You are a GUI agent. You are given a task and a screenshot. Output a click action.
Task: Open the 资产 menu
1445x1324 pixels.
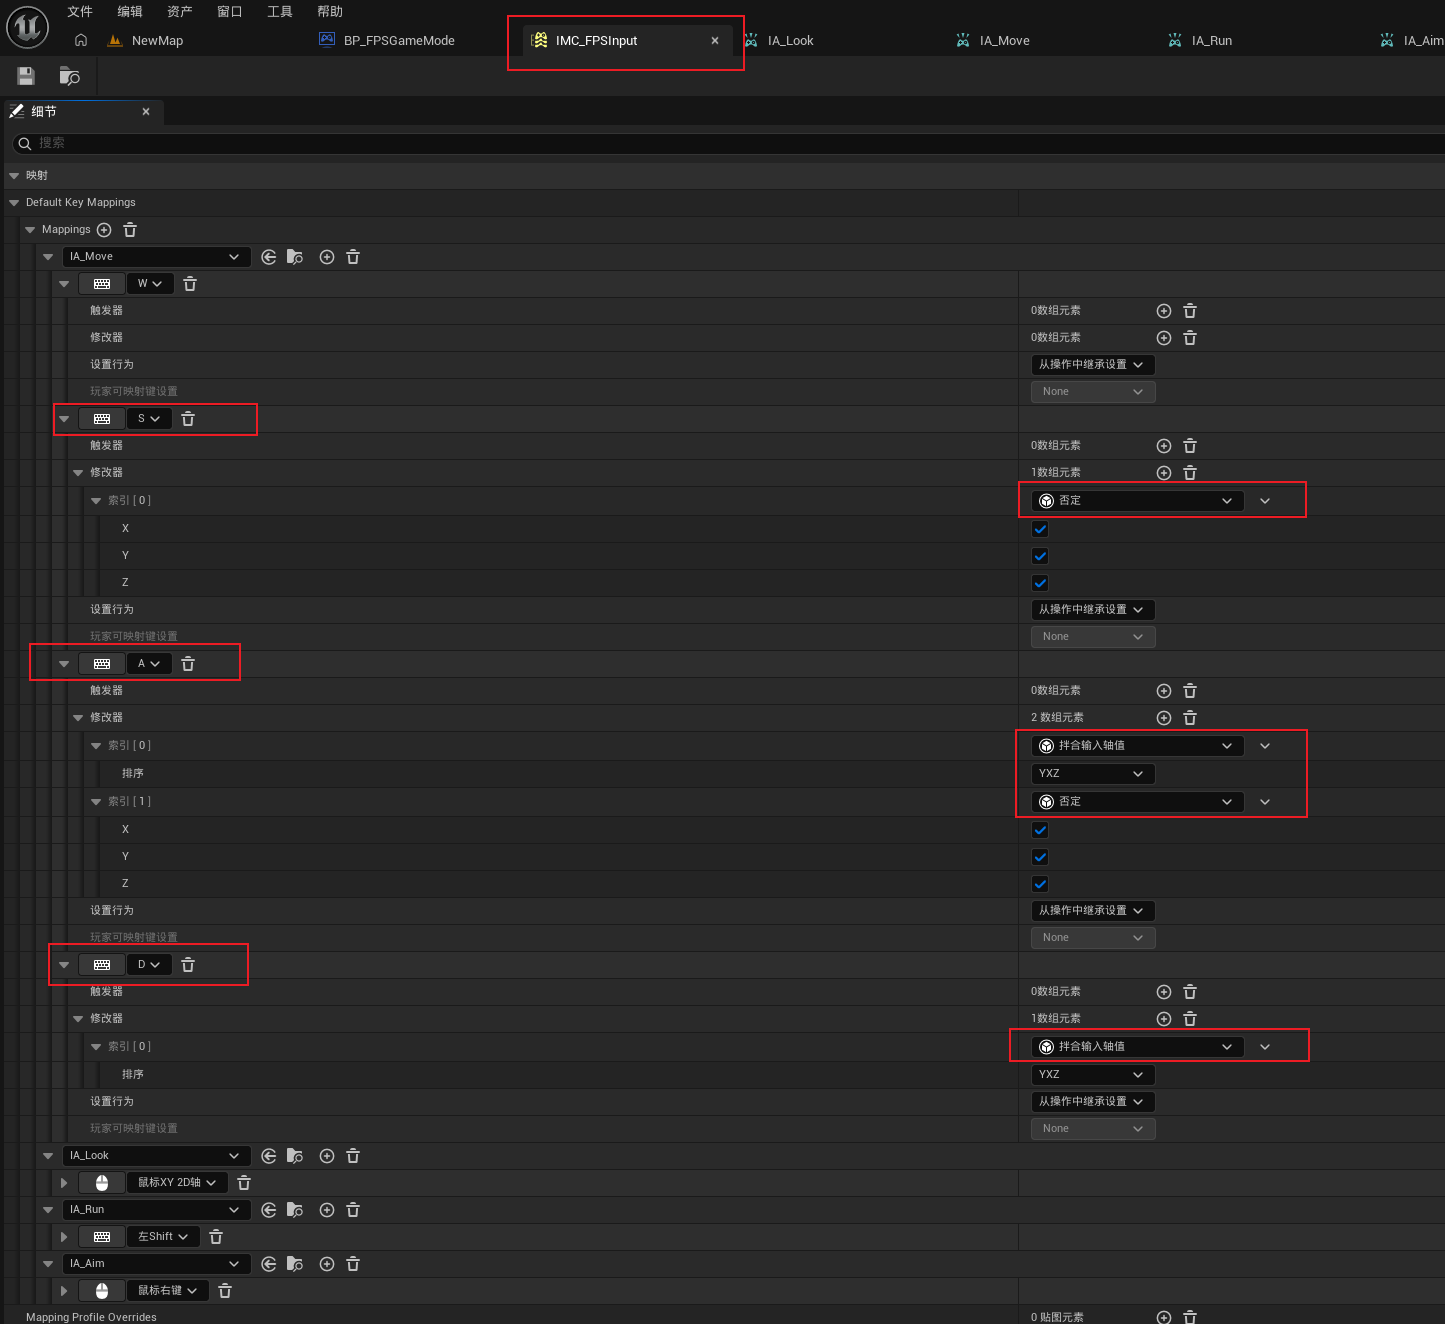(180, 12)
